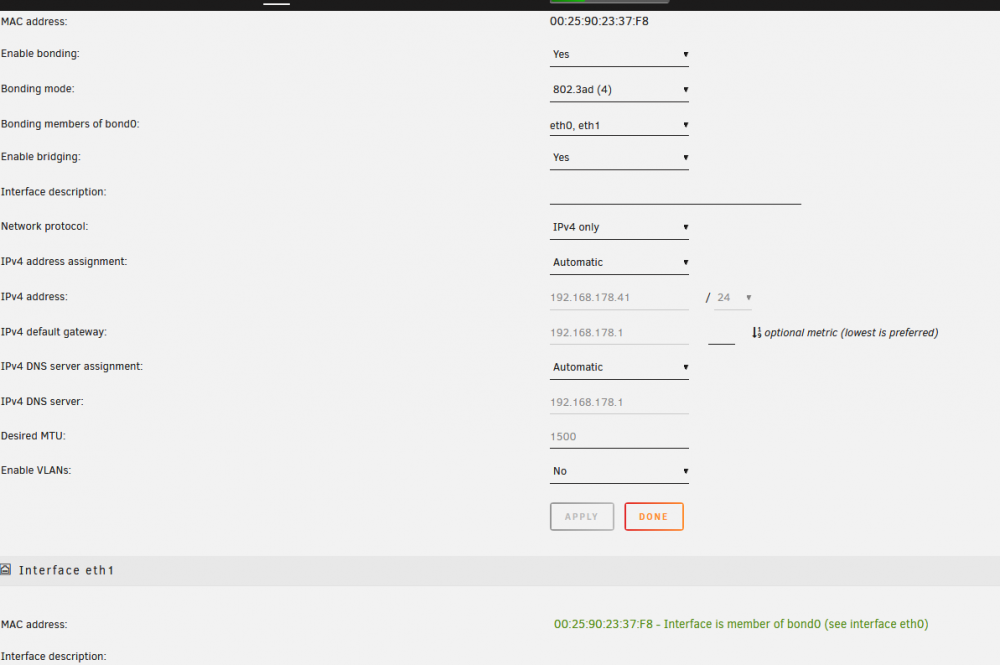Screen dimensions: 1000x665
Task: Open the Enable bridging dropdown
Action: point(619,157)
